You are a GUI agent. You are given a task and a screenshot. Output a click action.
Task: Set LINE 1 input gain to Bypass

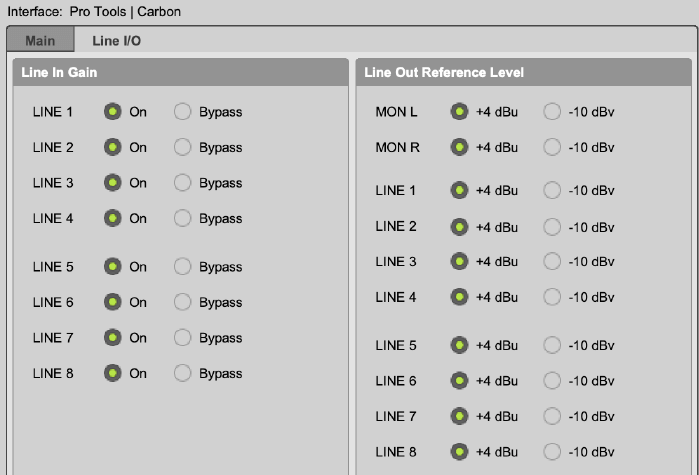[183, 112]
